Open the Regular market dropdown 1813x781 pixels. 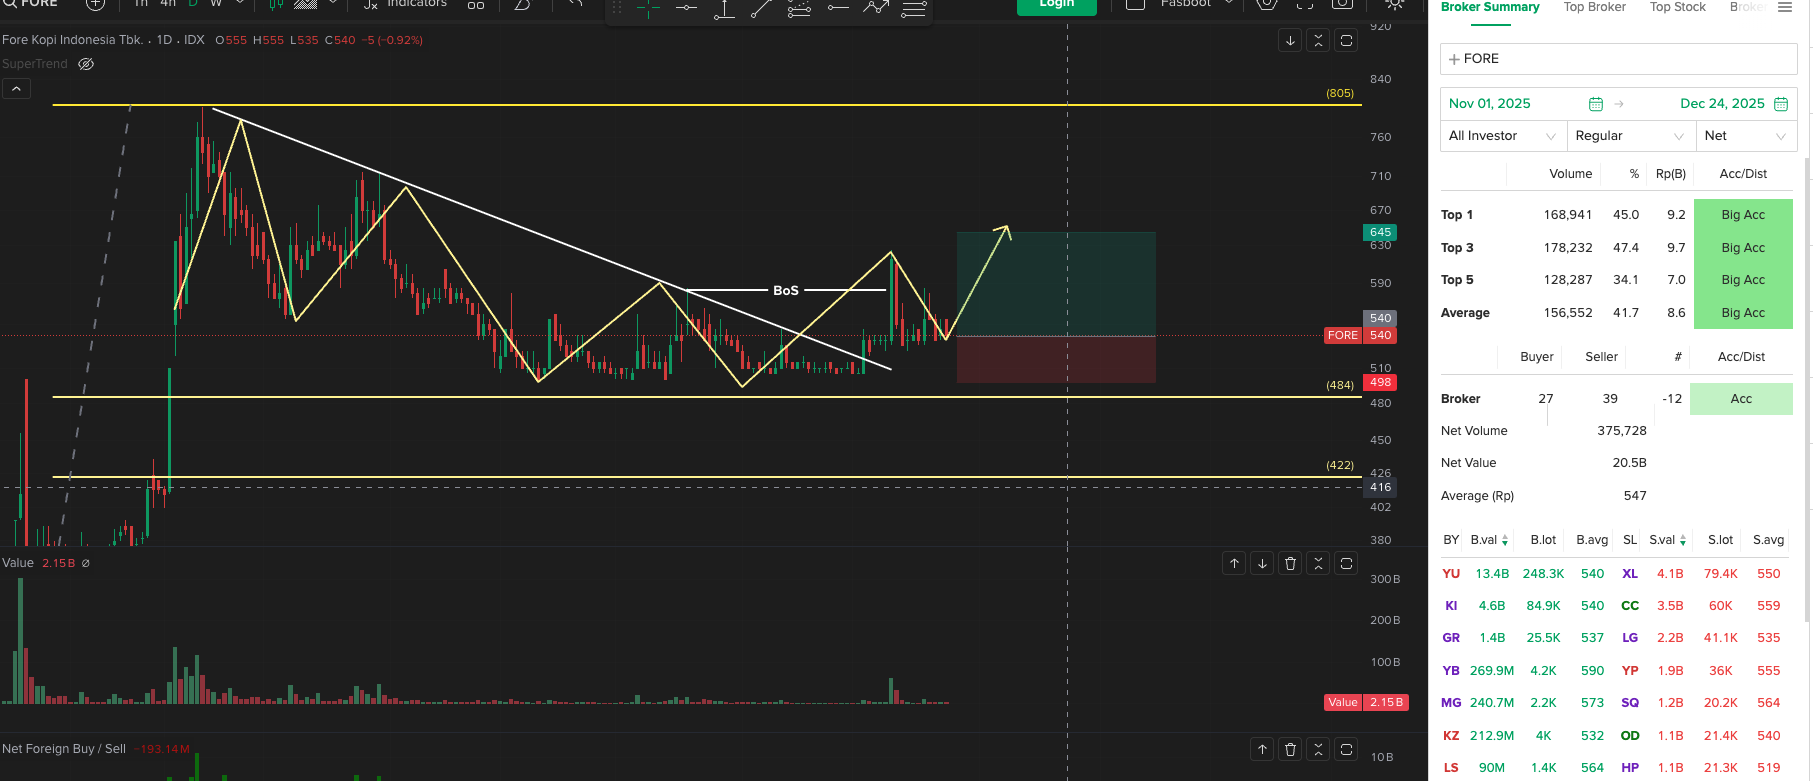pyautogui.click(x=1631, y=136)
